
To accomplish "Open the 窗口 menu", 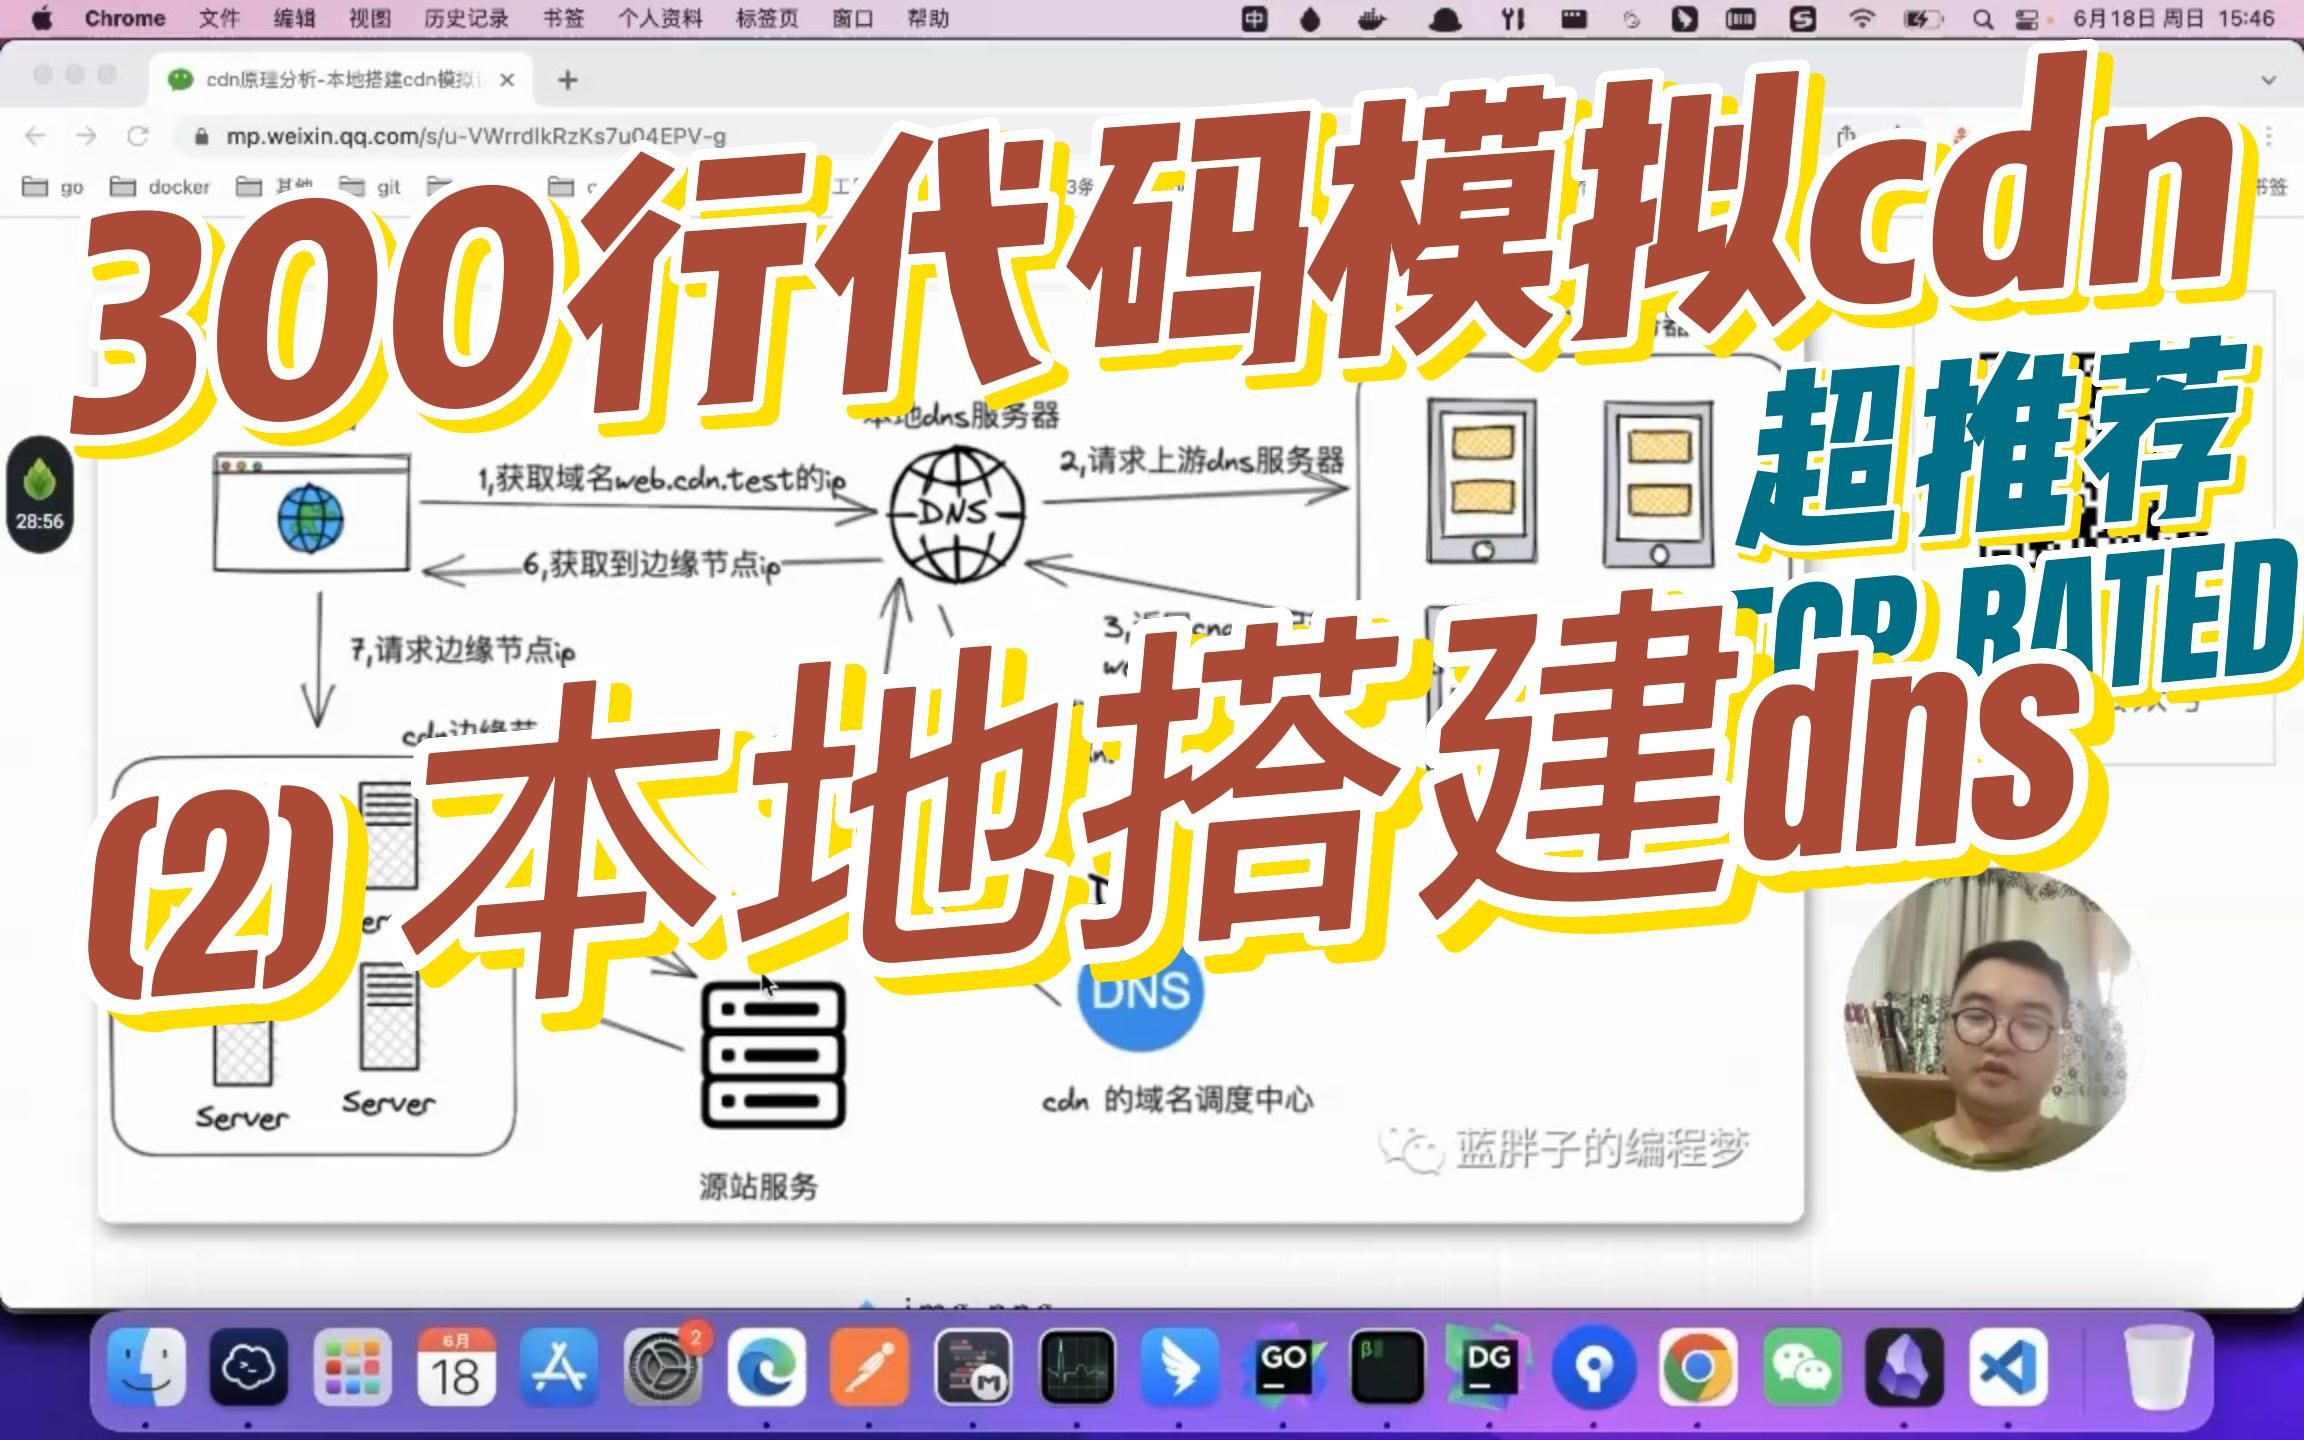I will (853, 18).
